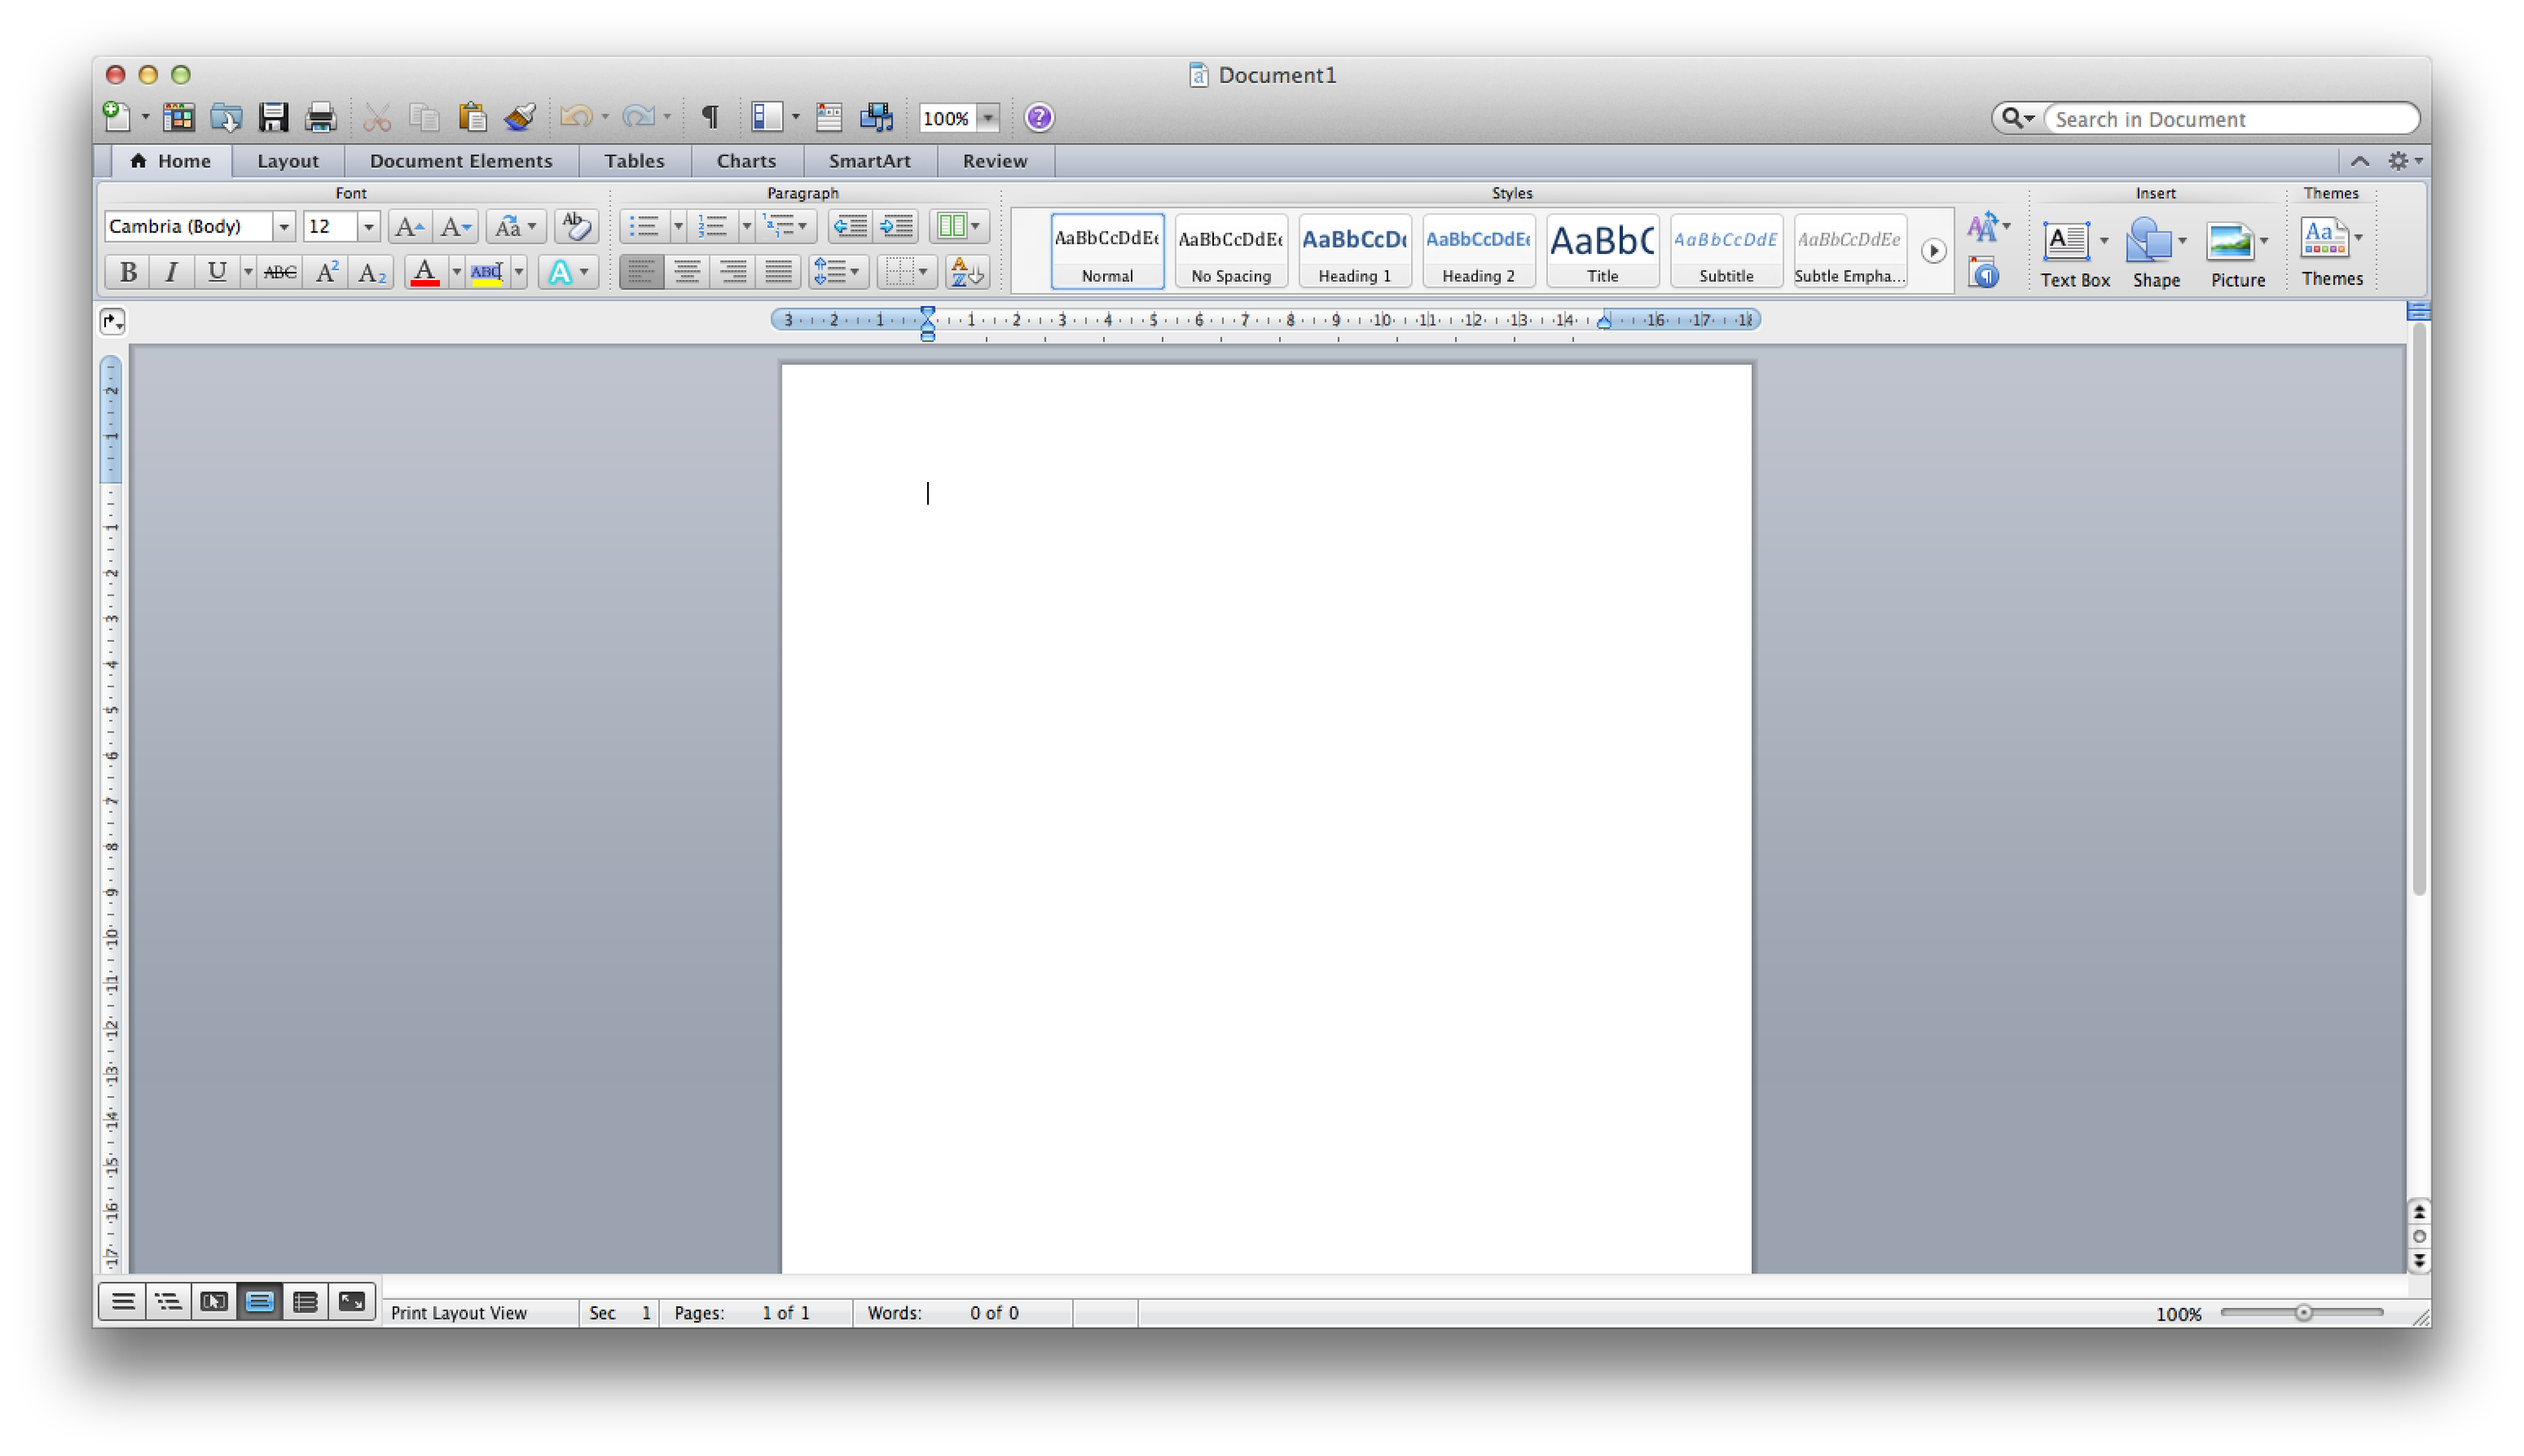Switch to the Layout tab

click(287, 161)
